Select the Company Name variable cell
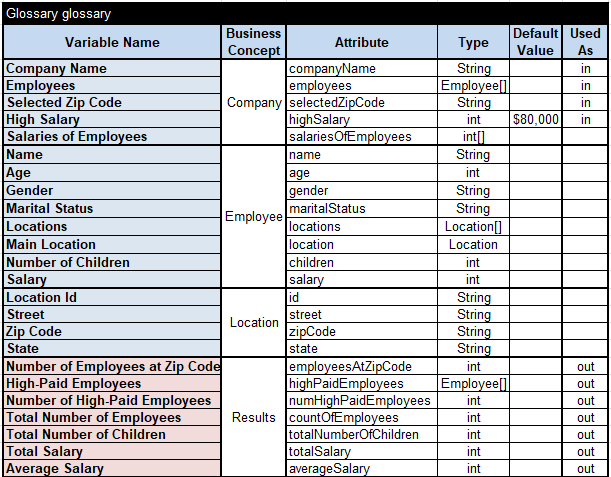 pos(112,69)
